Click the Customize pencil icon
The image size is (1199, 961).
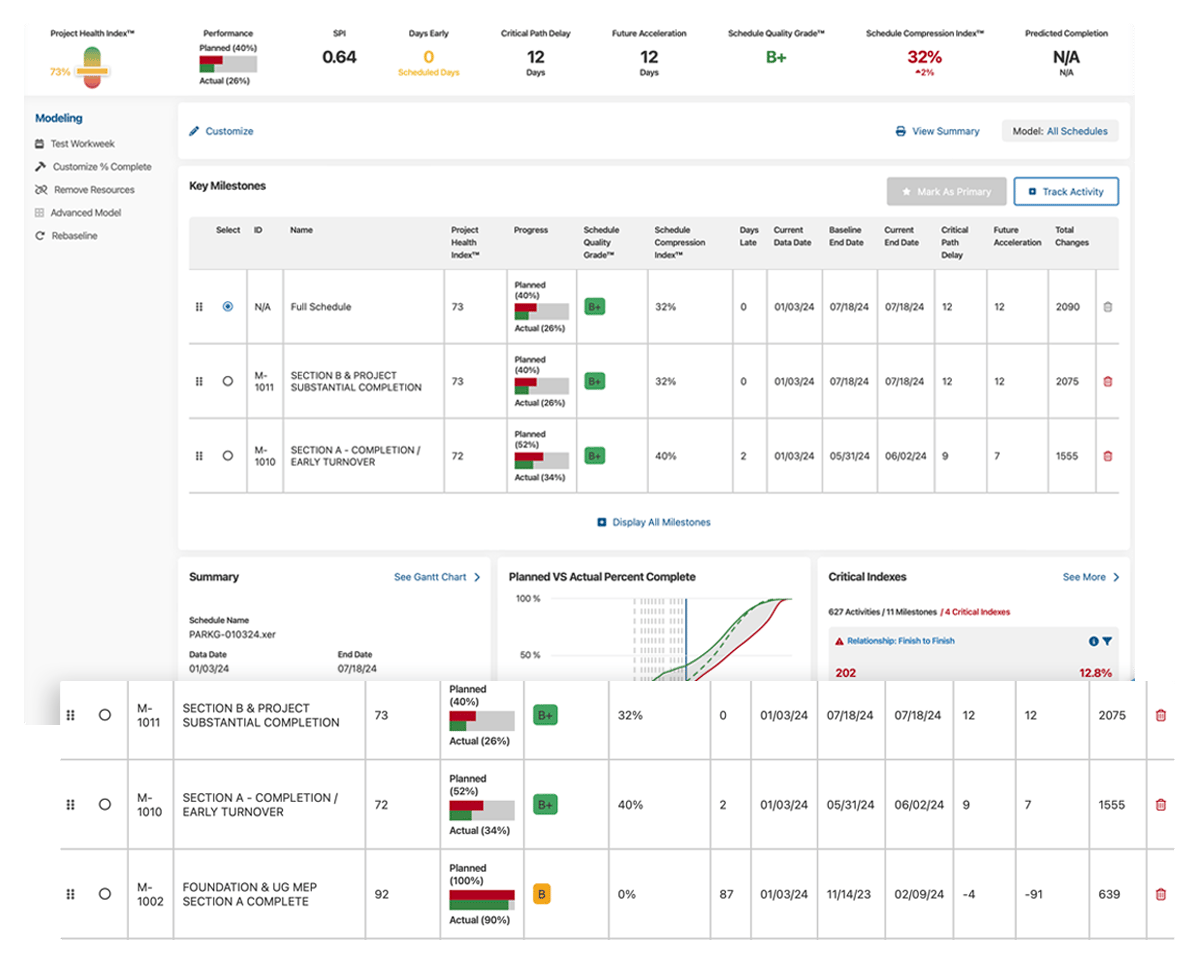[194, 131]
